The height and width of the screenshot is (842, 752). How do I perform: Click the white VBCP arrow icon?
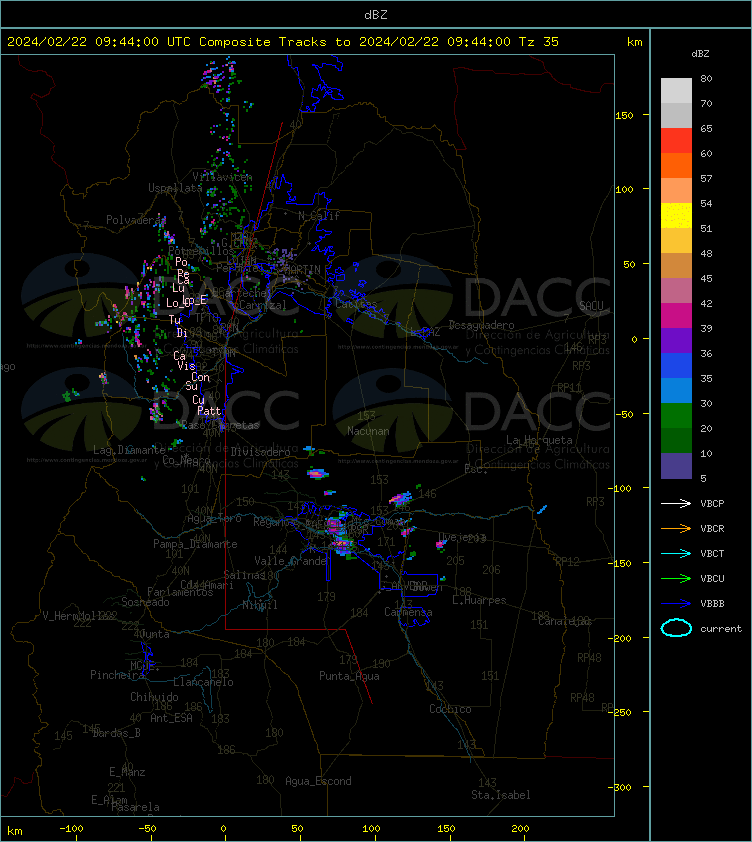click(676, 503)
